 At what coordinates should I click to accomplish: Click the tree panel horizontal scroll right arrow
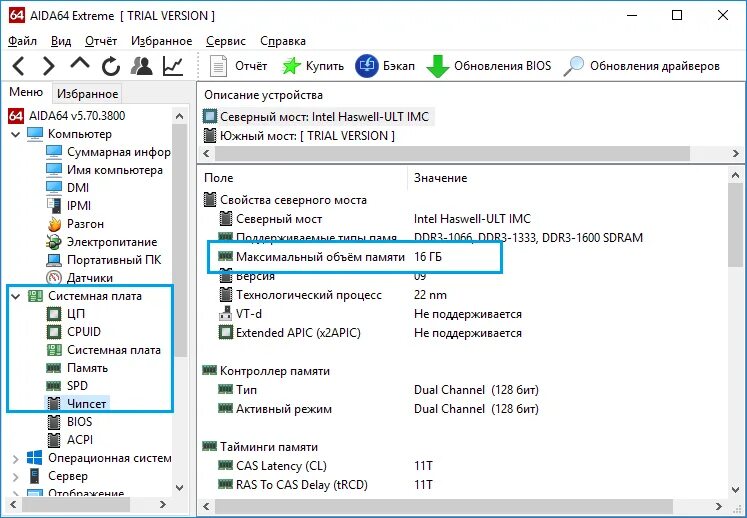pos(163,504)
